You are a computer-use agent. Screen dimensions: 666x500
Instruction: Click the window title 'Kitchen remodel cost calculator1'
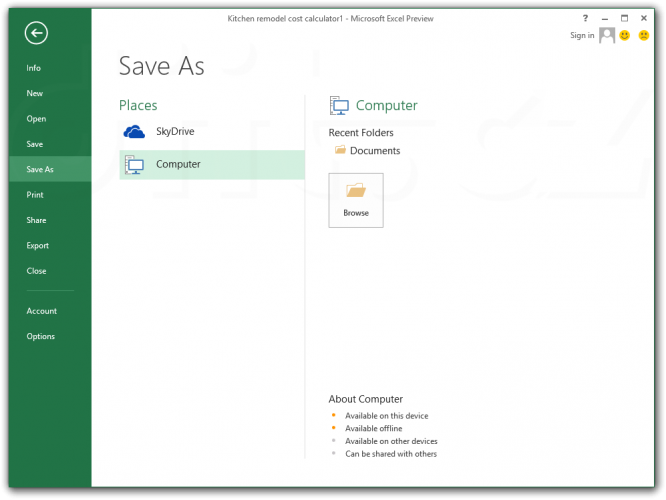(285, 19)
